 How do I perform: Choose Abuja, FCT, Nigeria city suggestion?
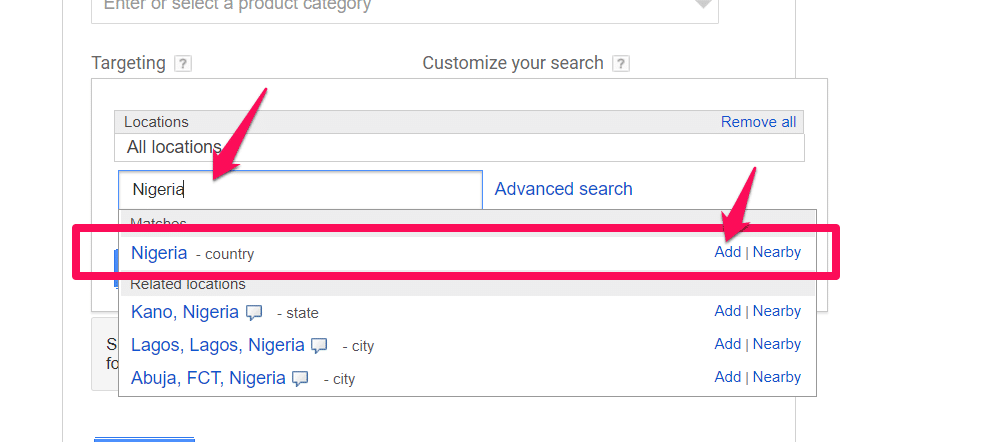tap(208, 378)
